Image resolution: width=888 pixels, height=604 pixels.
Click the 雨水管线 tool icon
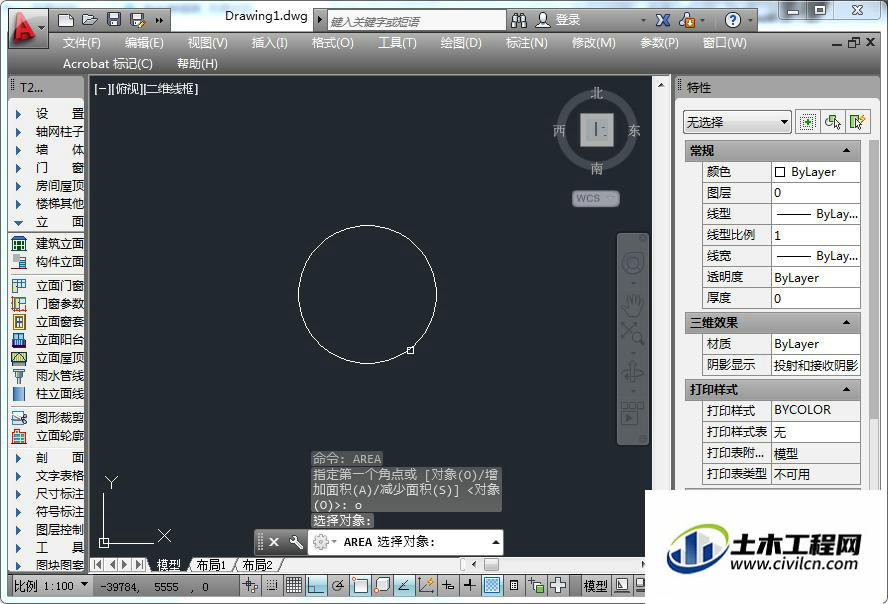(x=19, y=376)
